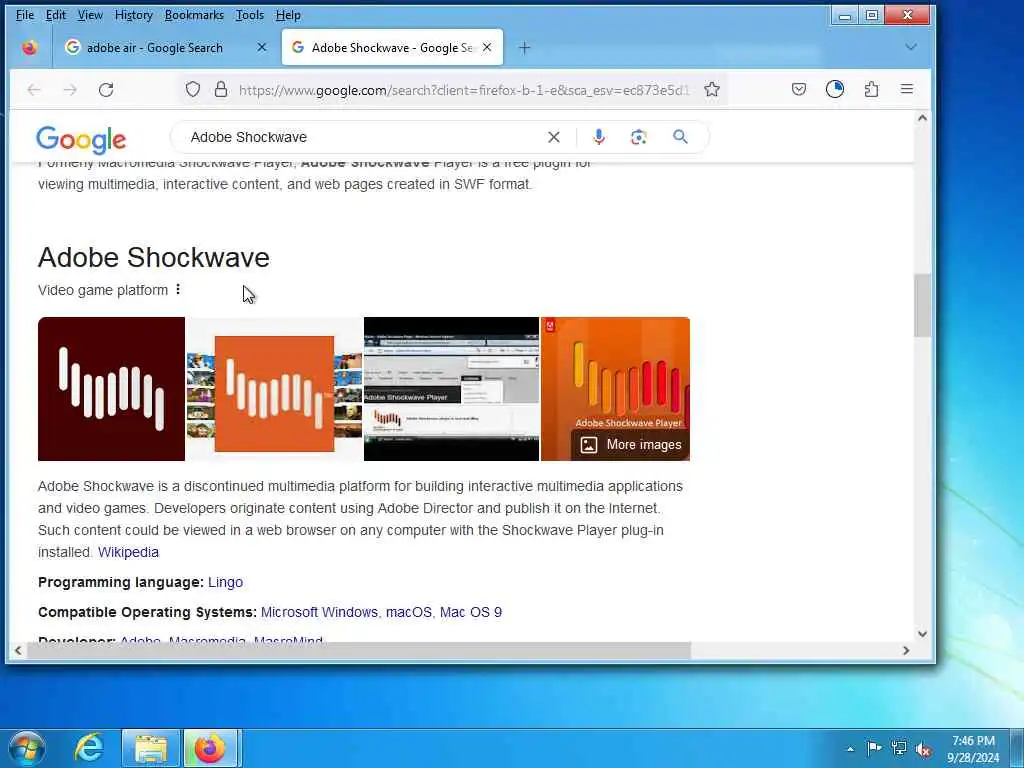The image size is (1024, 768).
Task: Click the horizontal scrollbar right arrow
Action: tap(906, 650)
